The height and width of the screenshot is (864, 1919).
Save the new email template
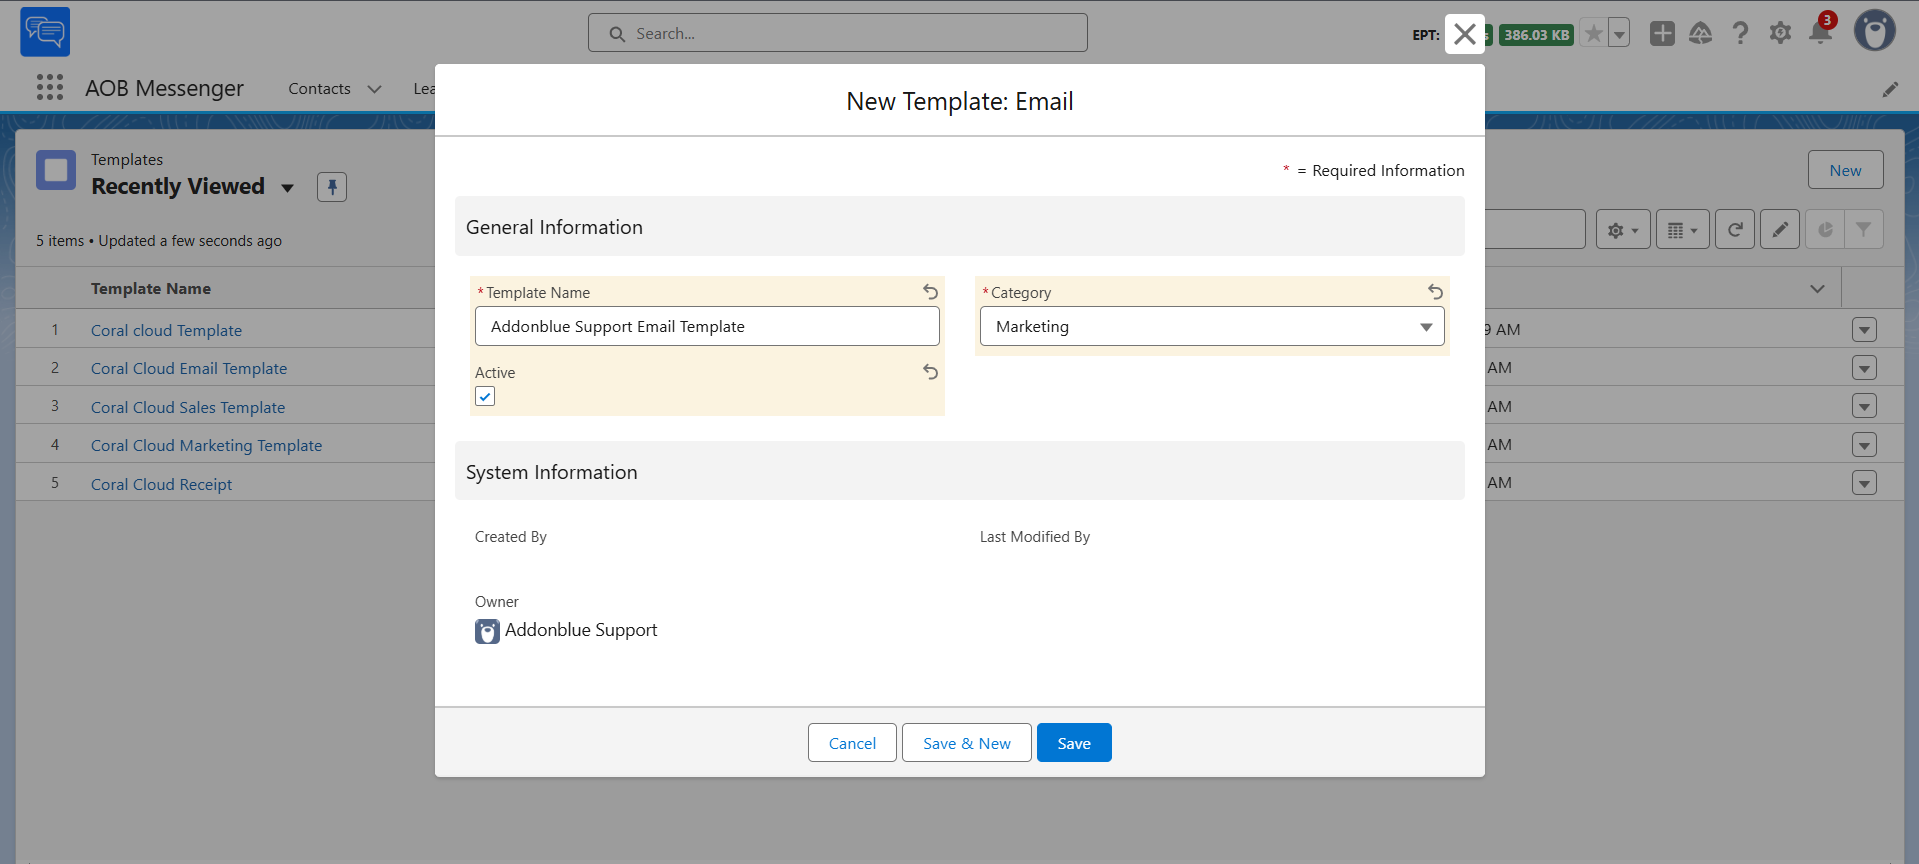click(x=1074, y=743)
